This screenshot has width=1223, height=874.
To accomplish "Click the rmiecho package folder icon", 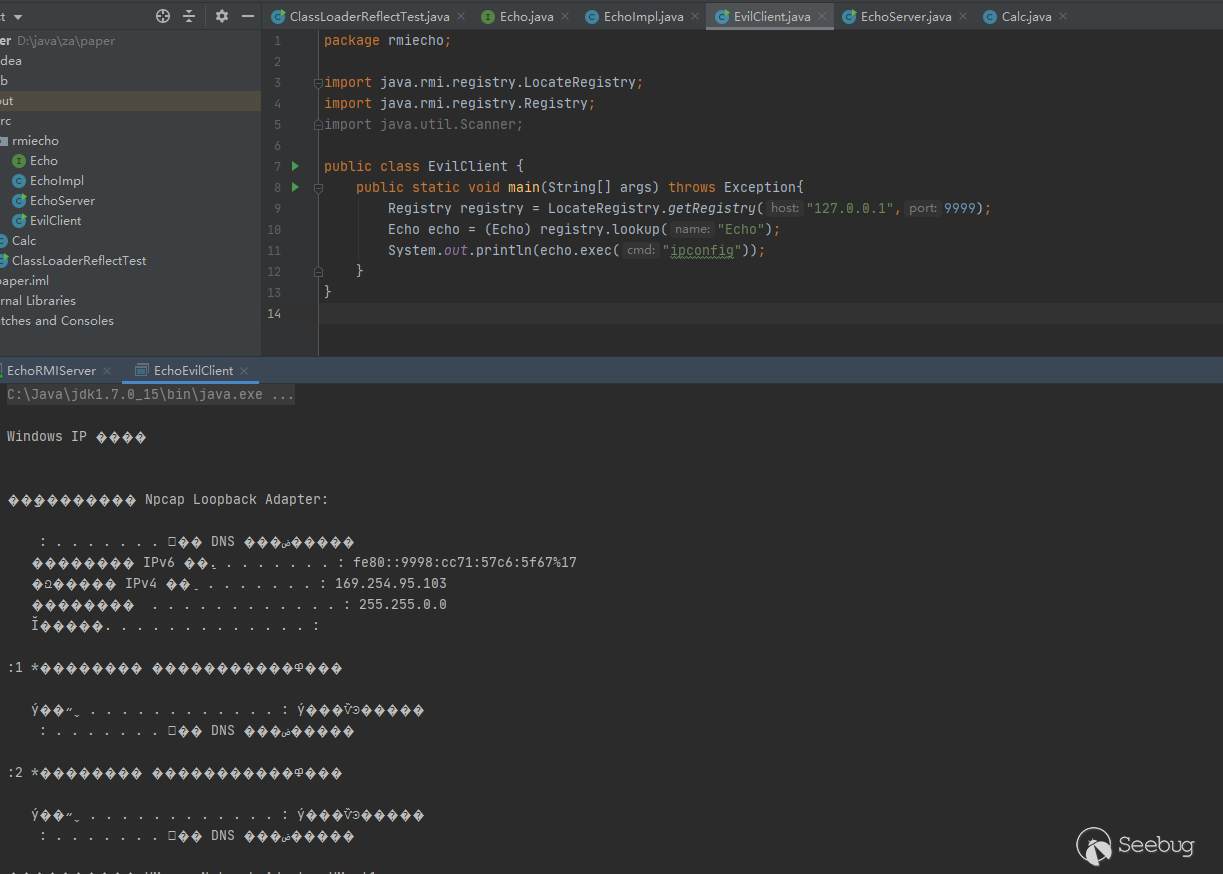I will click(x=4, y=141).
